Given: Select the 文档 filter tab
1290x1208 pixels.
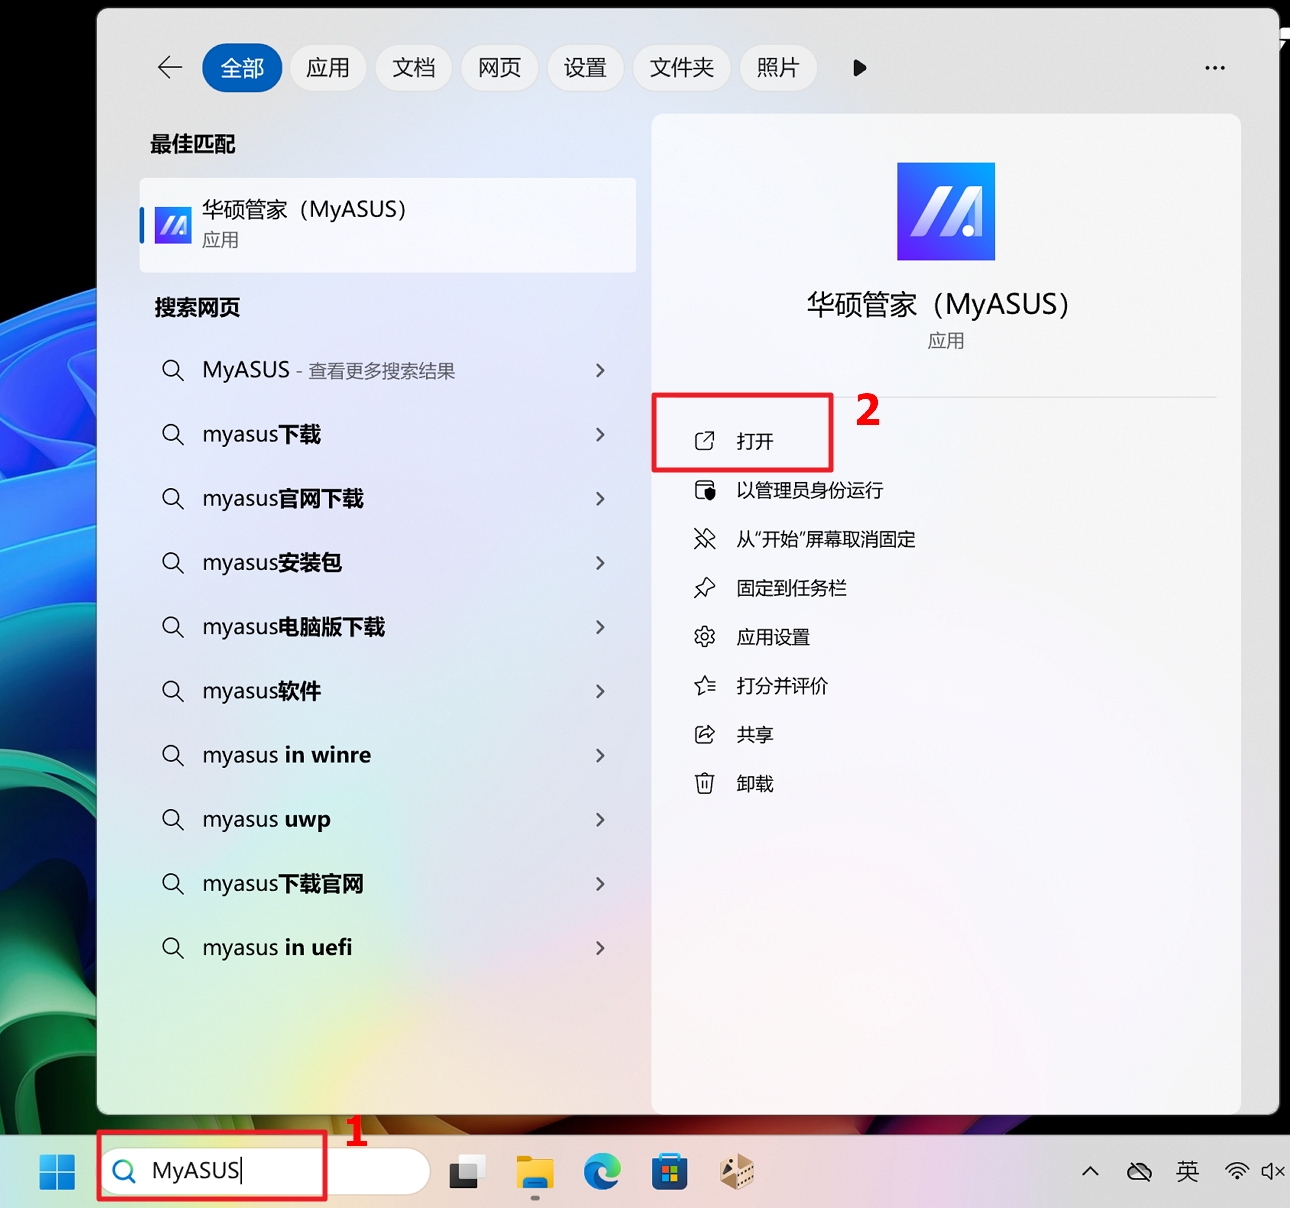Looking at the screenshot, I should [414, 68].
